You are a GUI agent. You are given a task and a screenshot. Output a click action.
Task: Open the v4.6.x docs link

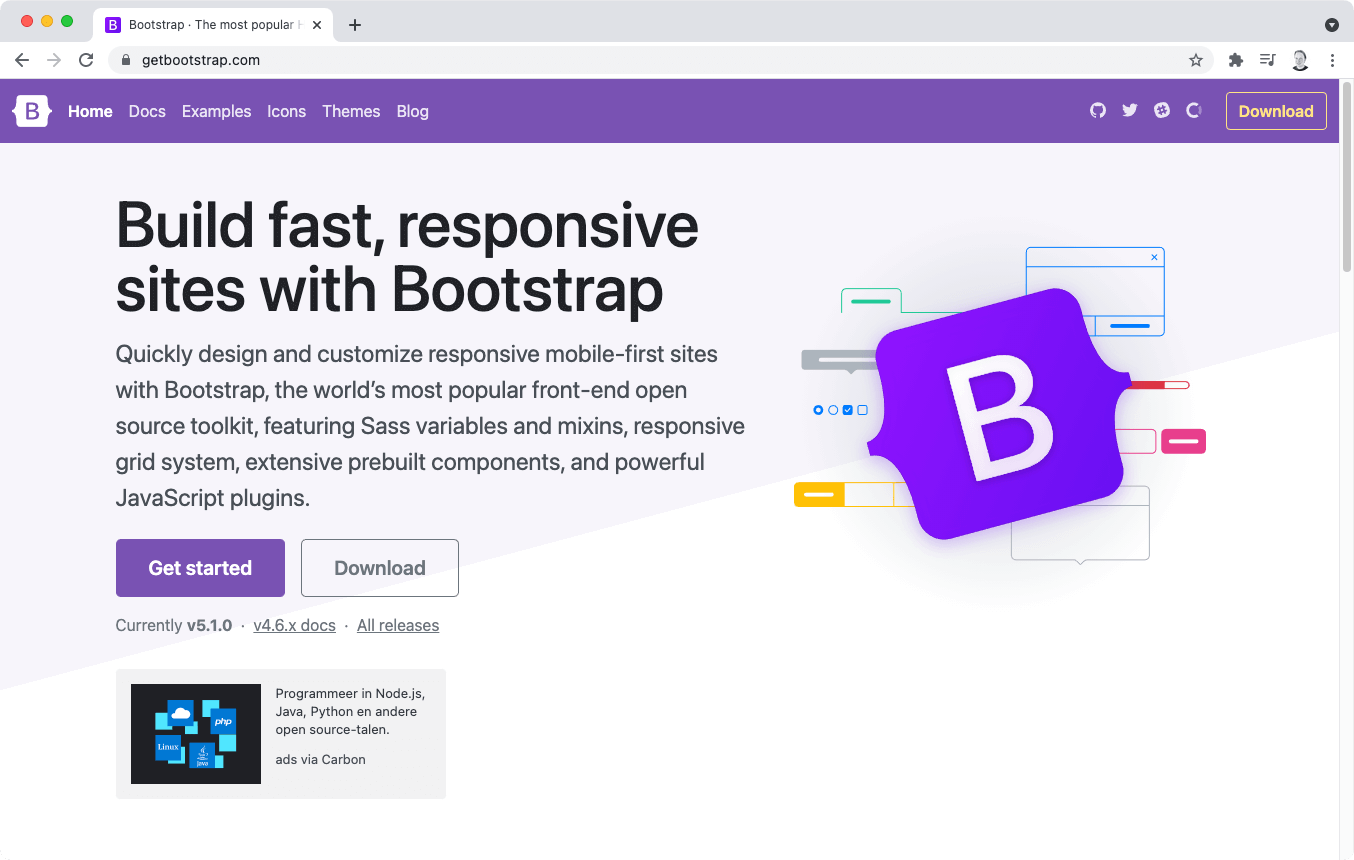[294, 625]
